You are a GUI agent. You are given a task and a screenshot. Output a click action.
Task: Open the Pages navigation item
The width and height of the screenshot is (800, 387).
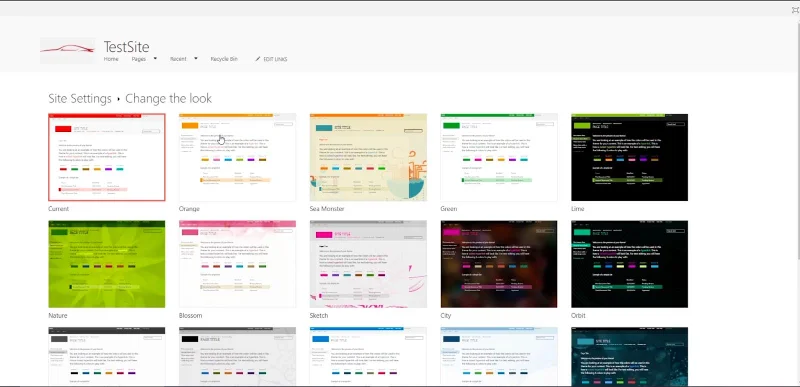point(139,59)
